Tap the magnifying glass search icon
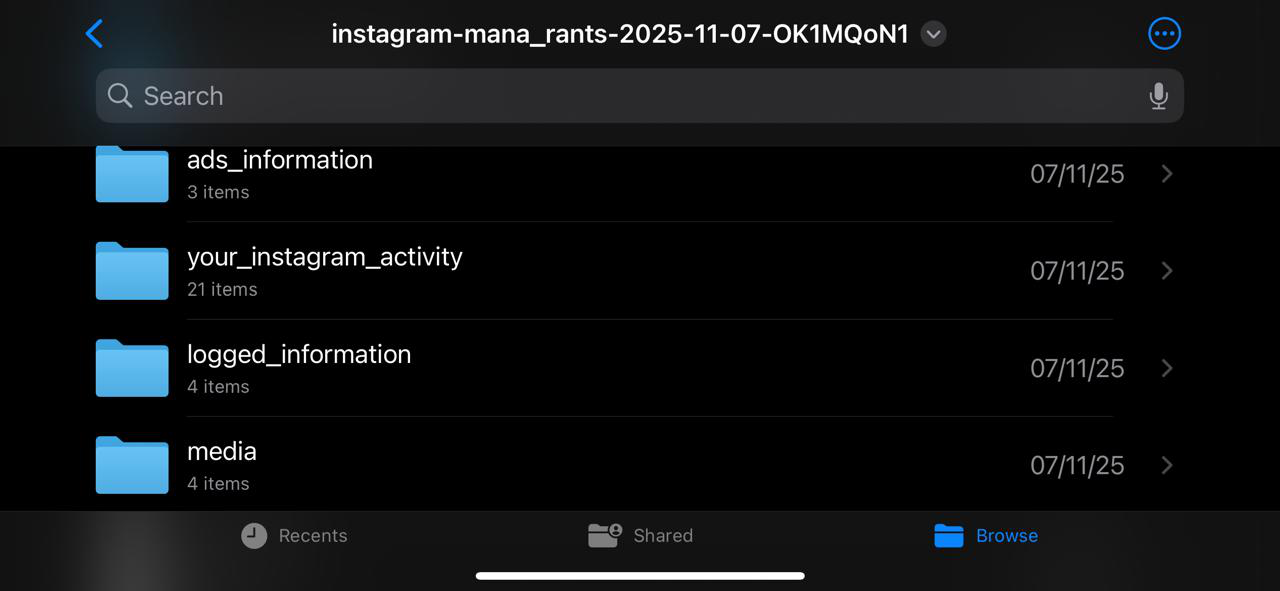The image size is (1280, 591). pos(120,96)
